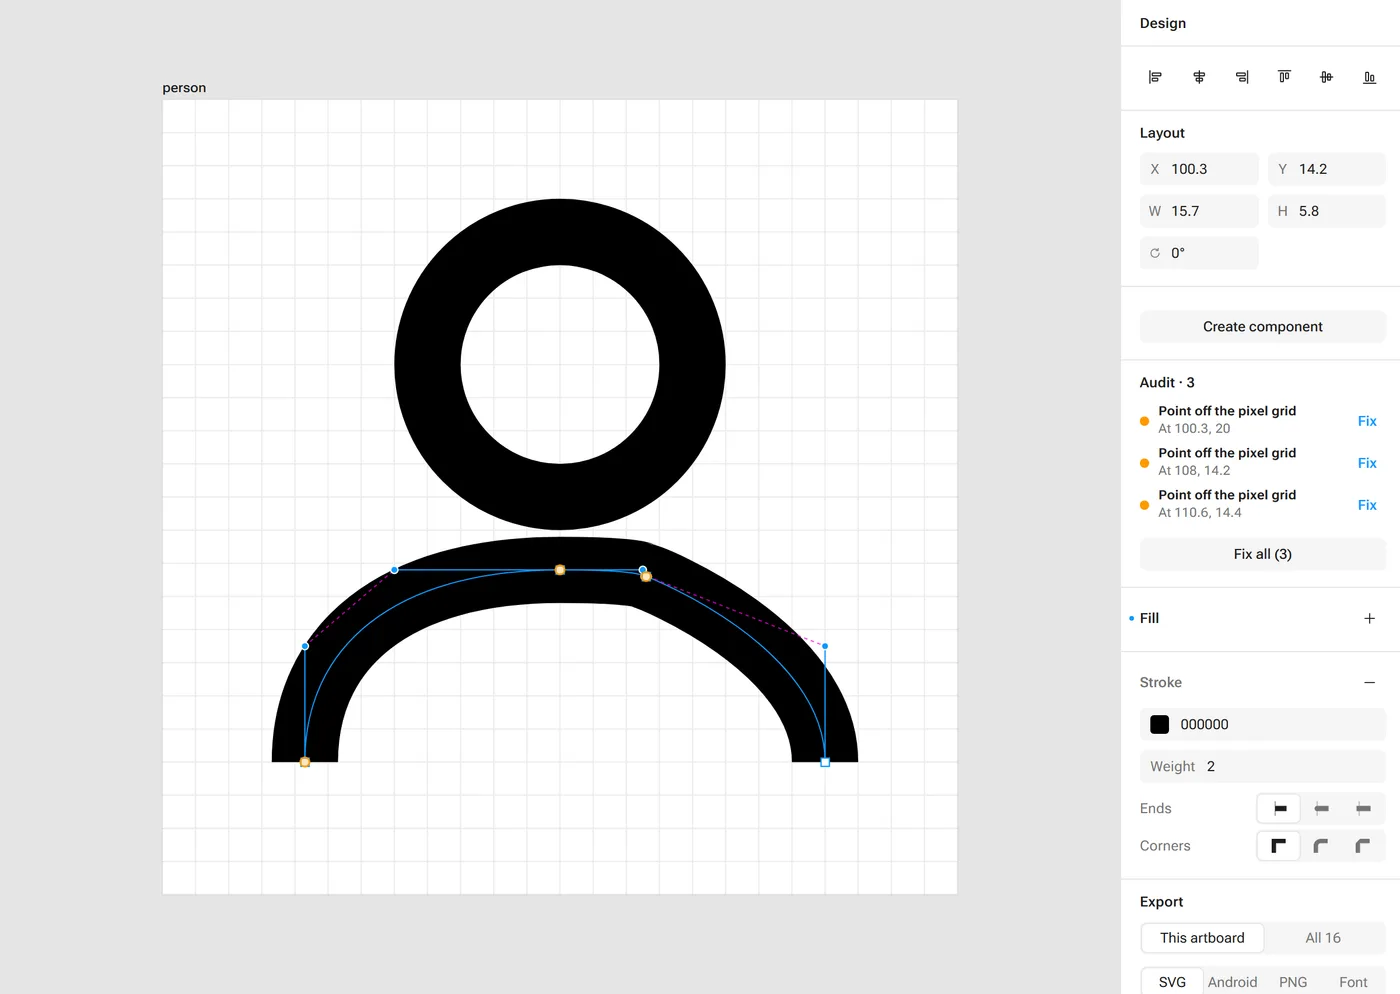Open the black stroke color swatch
Screen dimensions: 1400x994
[x=1160, y=724]
